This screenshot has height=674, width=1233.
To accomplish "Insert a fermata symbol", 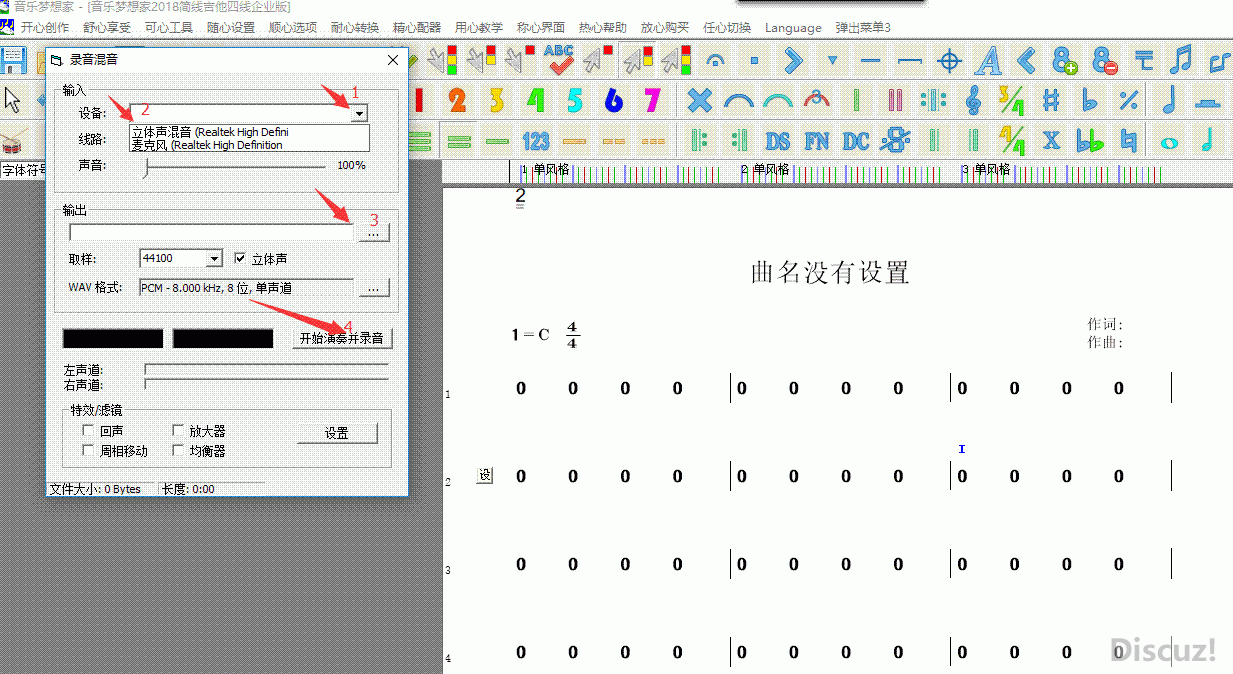I will point(715,61).
